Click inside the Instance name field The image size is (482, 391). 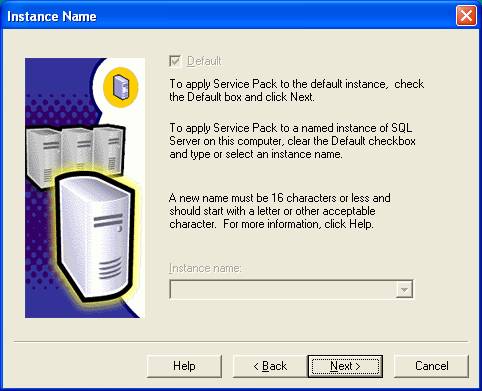(x=283, y=289)
